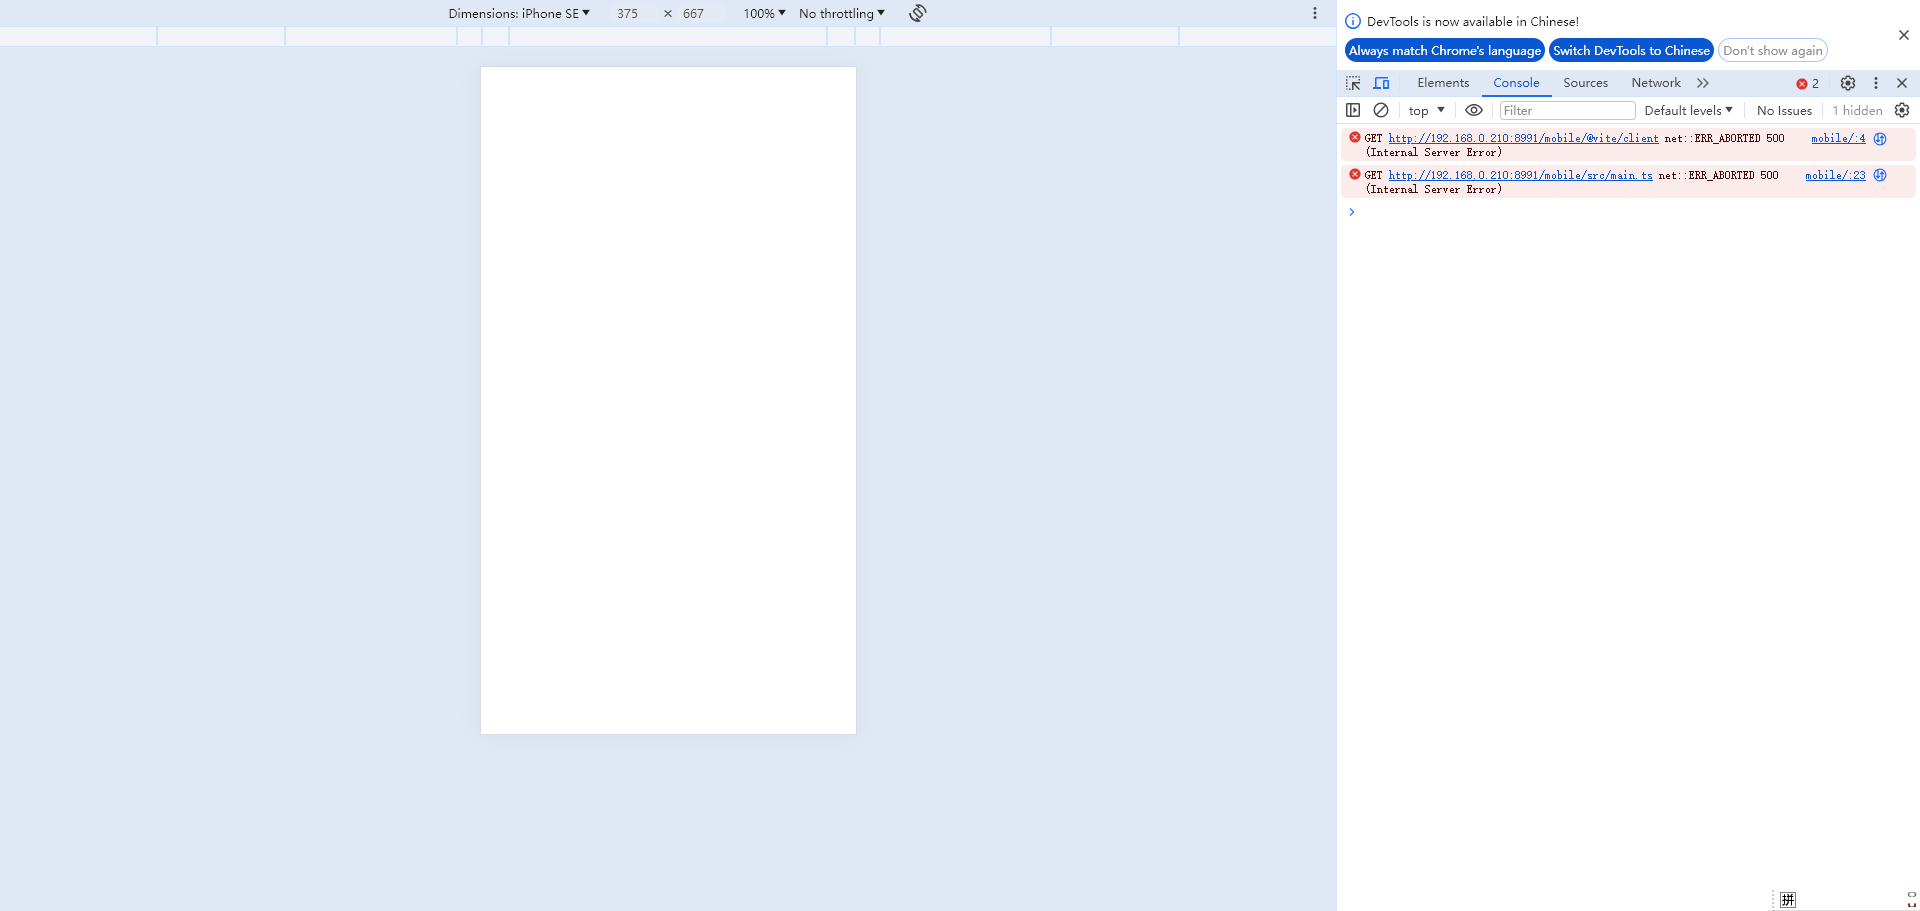This screenshot has height=911, width=1920.
Task: Rotate the device orientation icon
Action: (x=918, y=13)
